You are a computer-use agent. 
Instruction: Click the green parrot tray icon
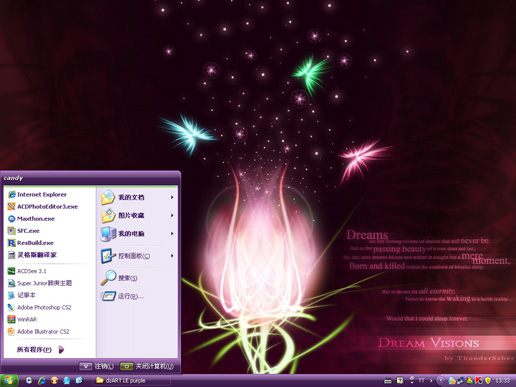pyautogui.click(x=470, y=381)
